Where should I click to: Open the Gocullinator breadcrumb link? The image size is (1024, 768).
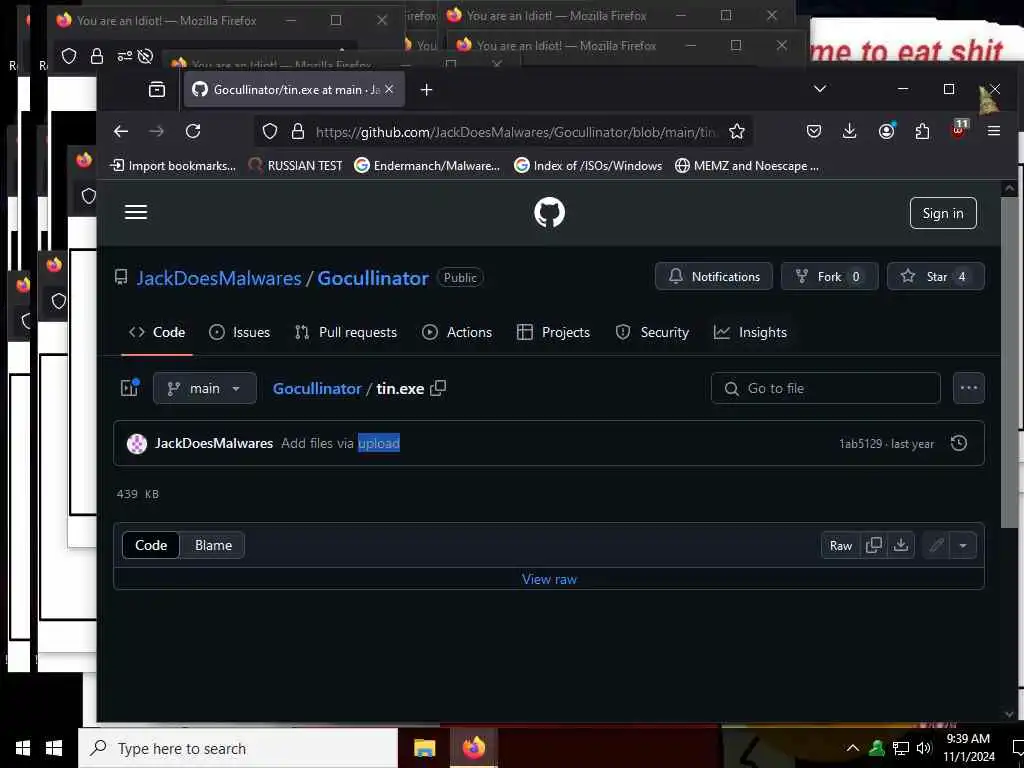317,389
